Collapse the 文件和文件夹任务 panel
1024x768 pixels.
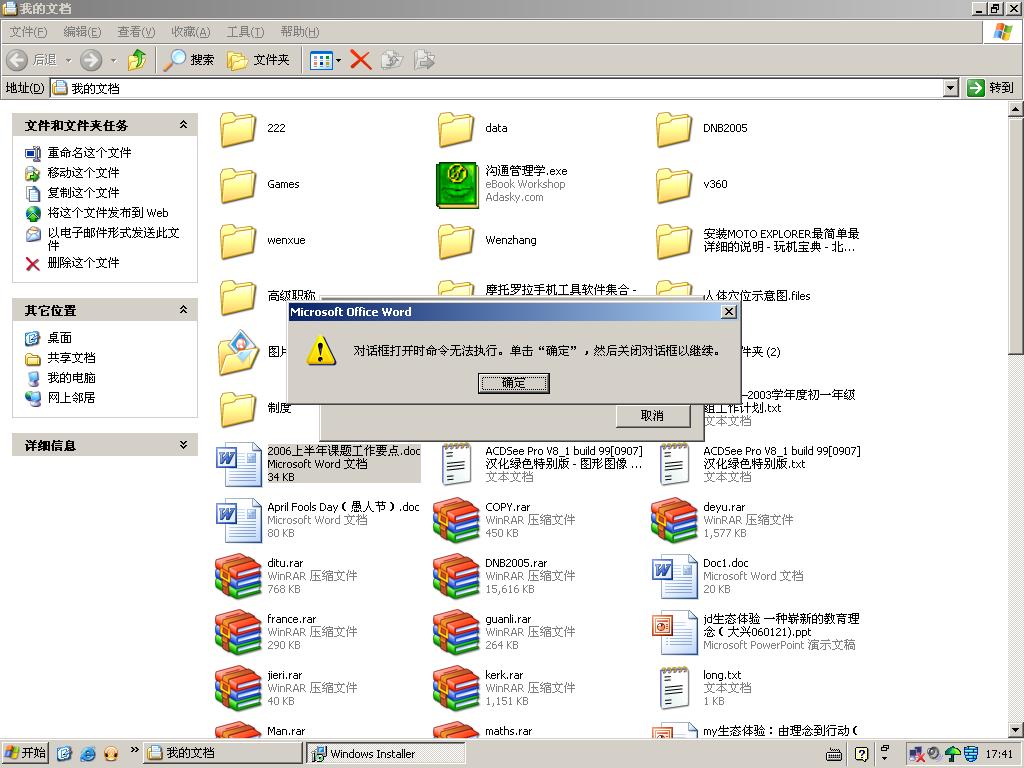point(184,124)
